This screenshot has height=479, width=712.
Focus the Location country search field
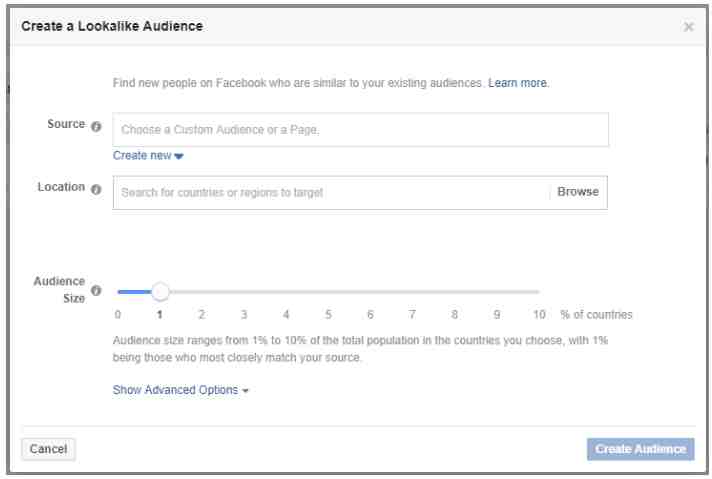click(x=331, y=193)
